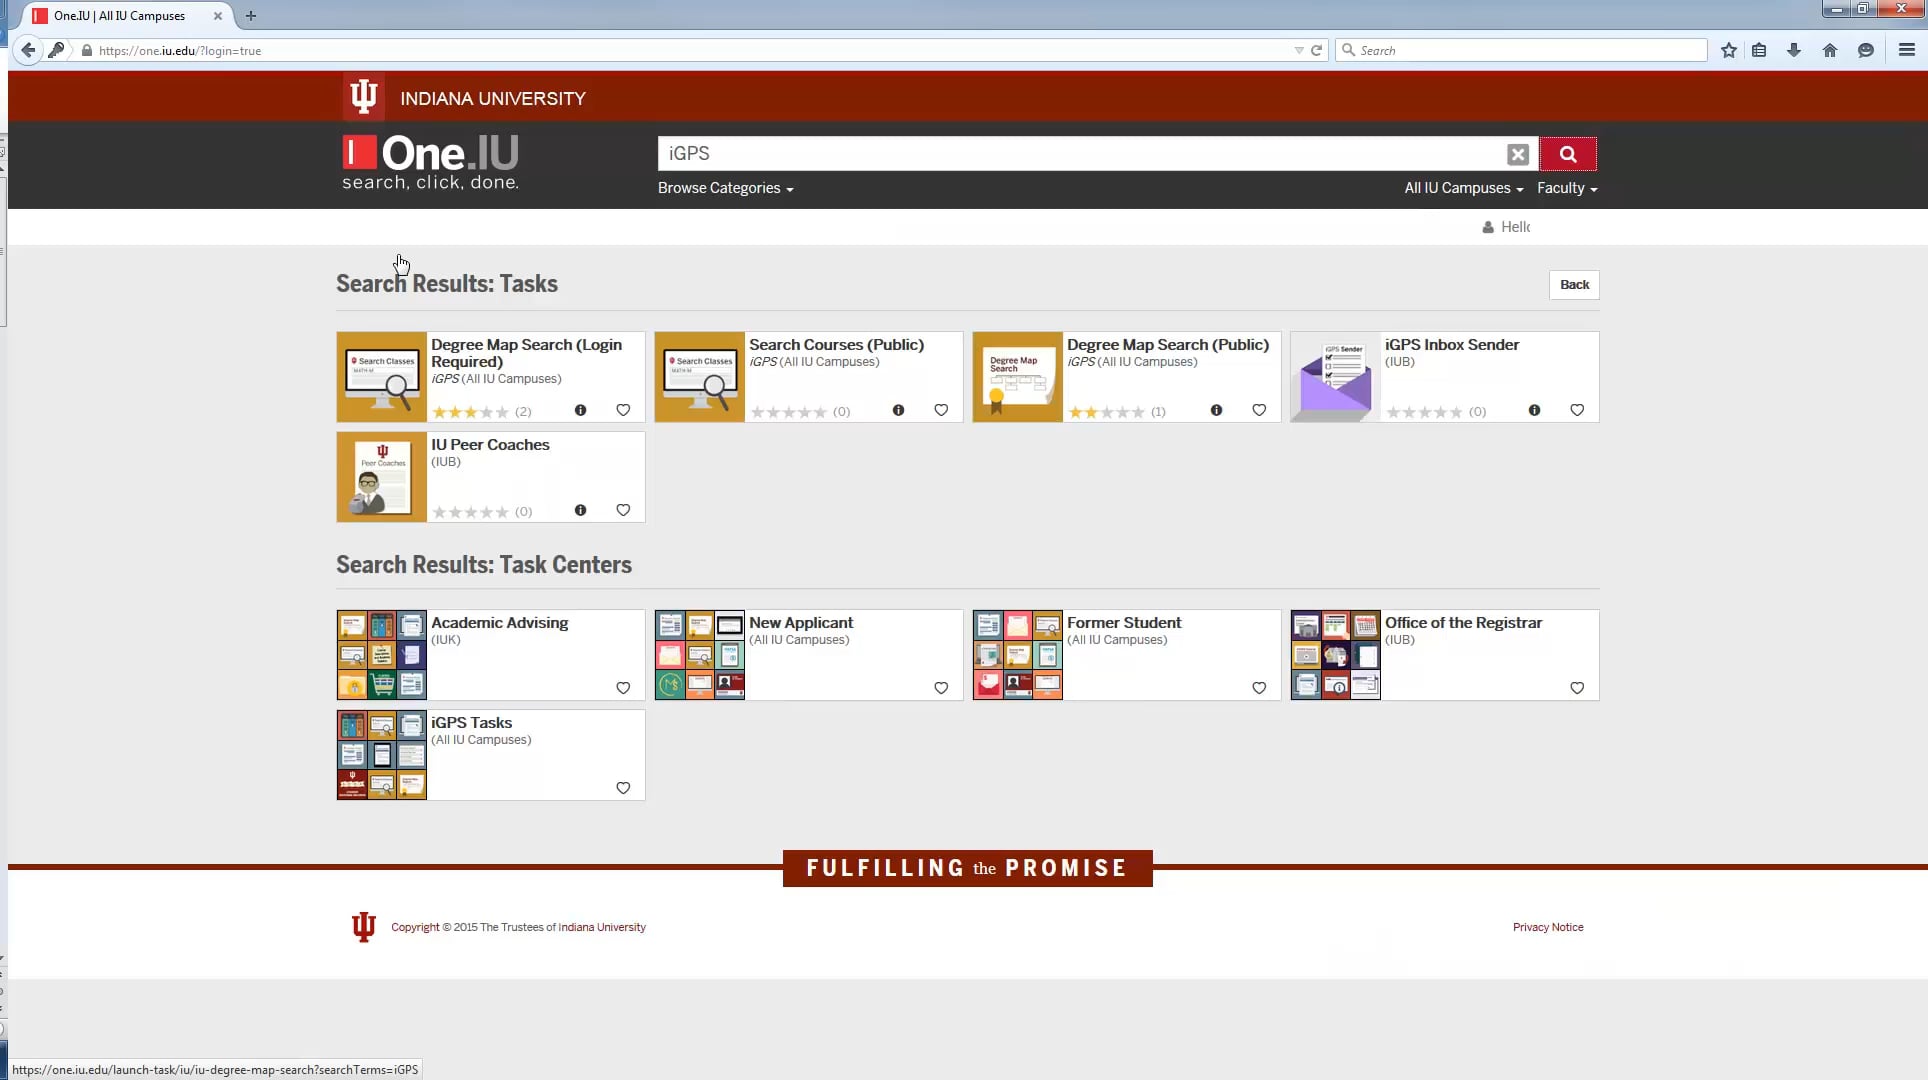The height and width of the screenshot is (1080, 1928).
Task: Click the Back button
Action: pyautogui.click(x=1573, y=285)
